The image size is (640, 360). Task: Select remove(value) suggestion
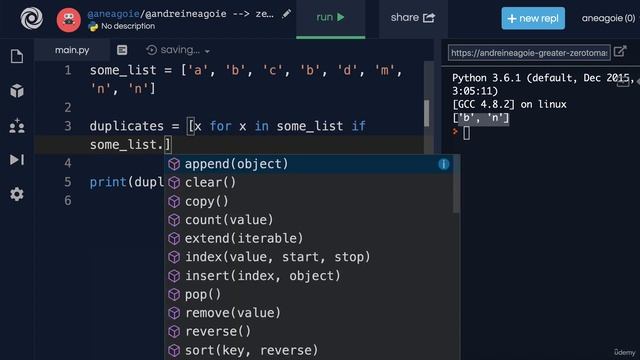coord(309,313)
